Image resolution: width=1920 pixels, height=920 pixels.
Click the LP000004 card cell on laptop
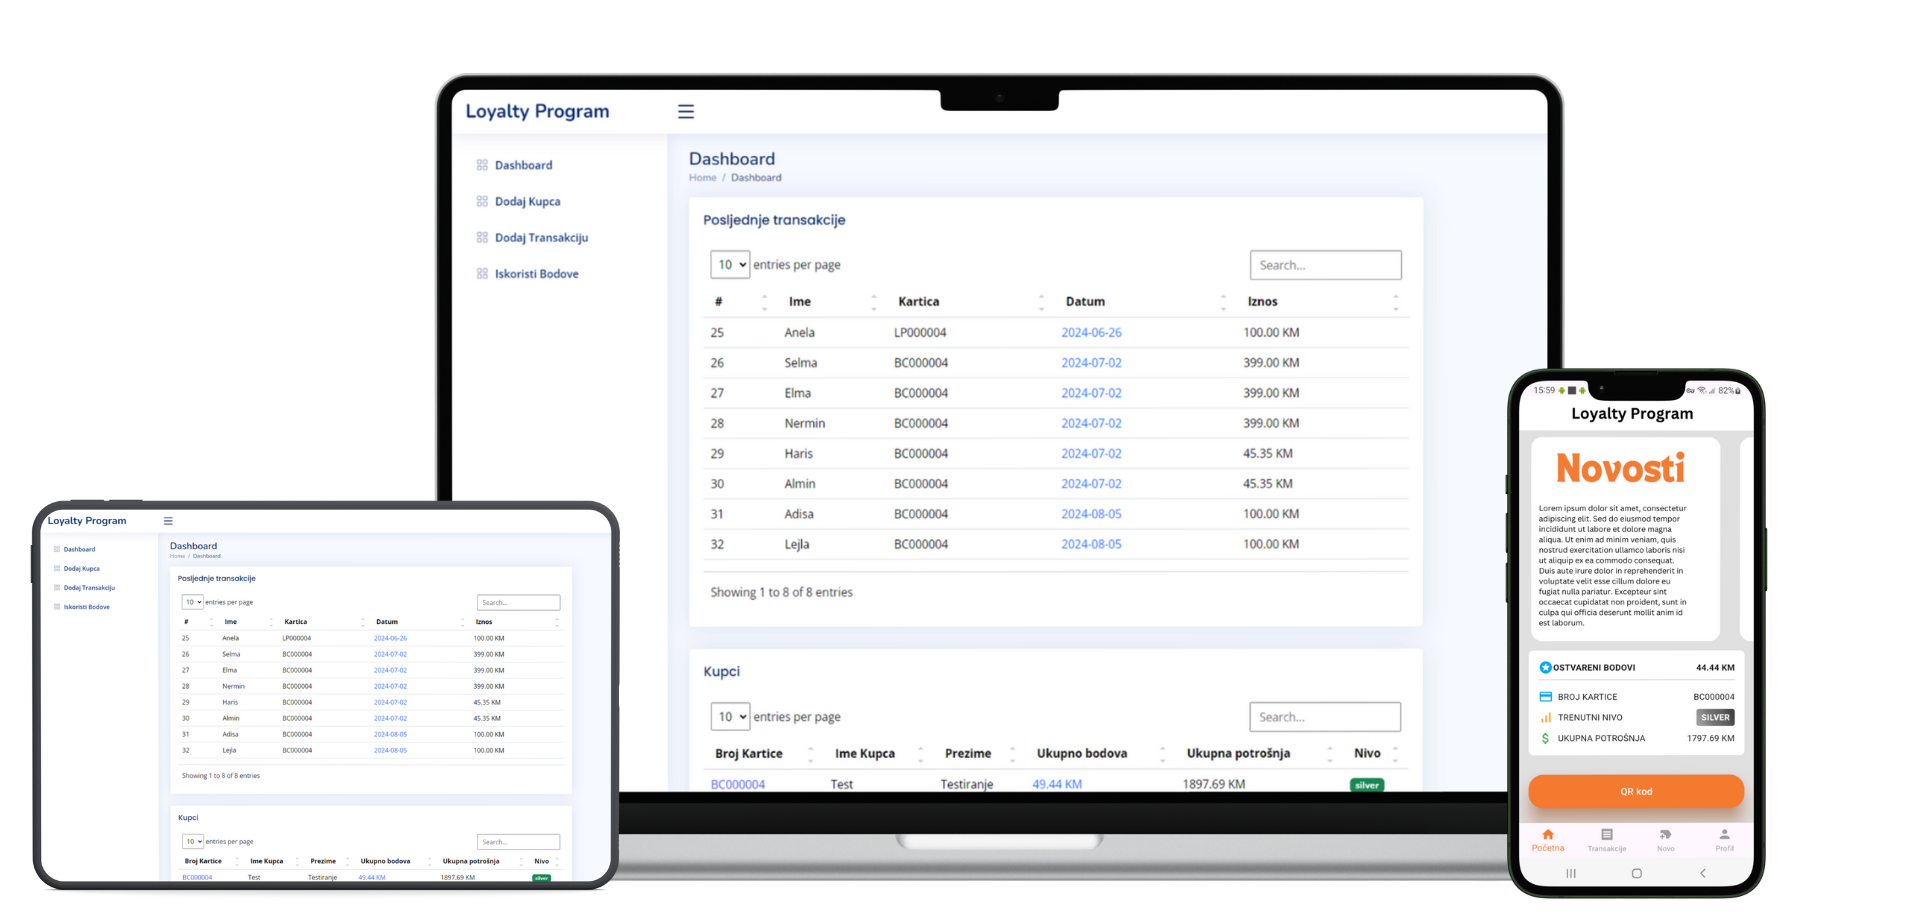click(x=920, y=333)
